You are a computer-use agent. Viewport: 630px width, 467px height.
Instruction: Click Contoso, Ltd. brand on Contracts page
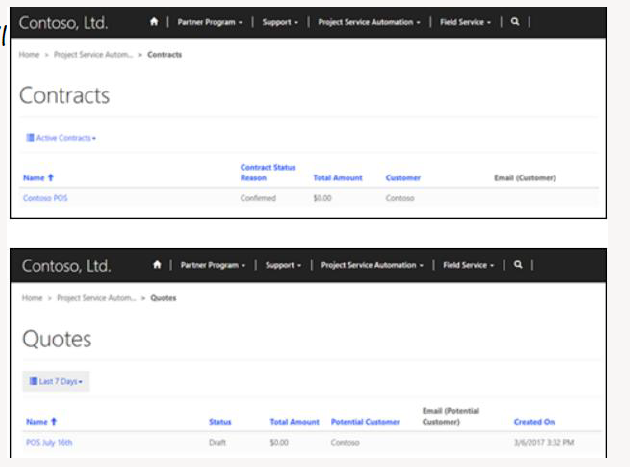point(63,23)
